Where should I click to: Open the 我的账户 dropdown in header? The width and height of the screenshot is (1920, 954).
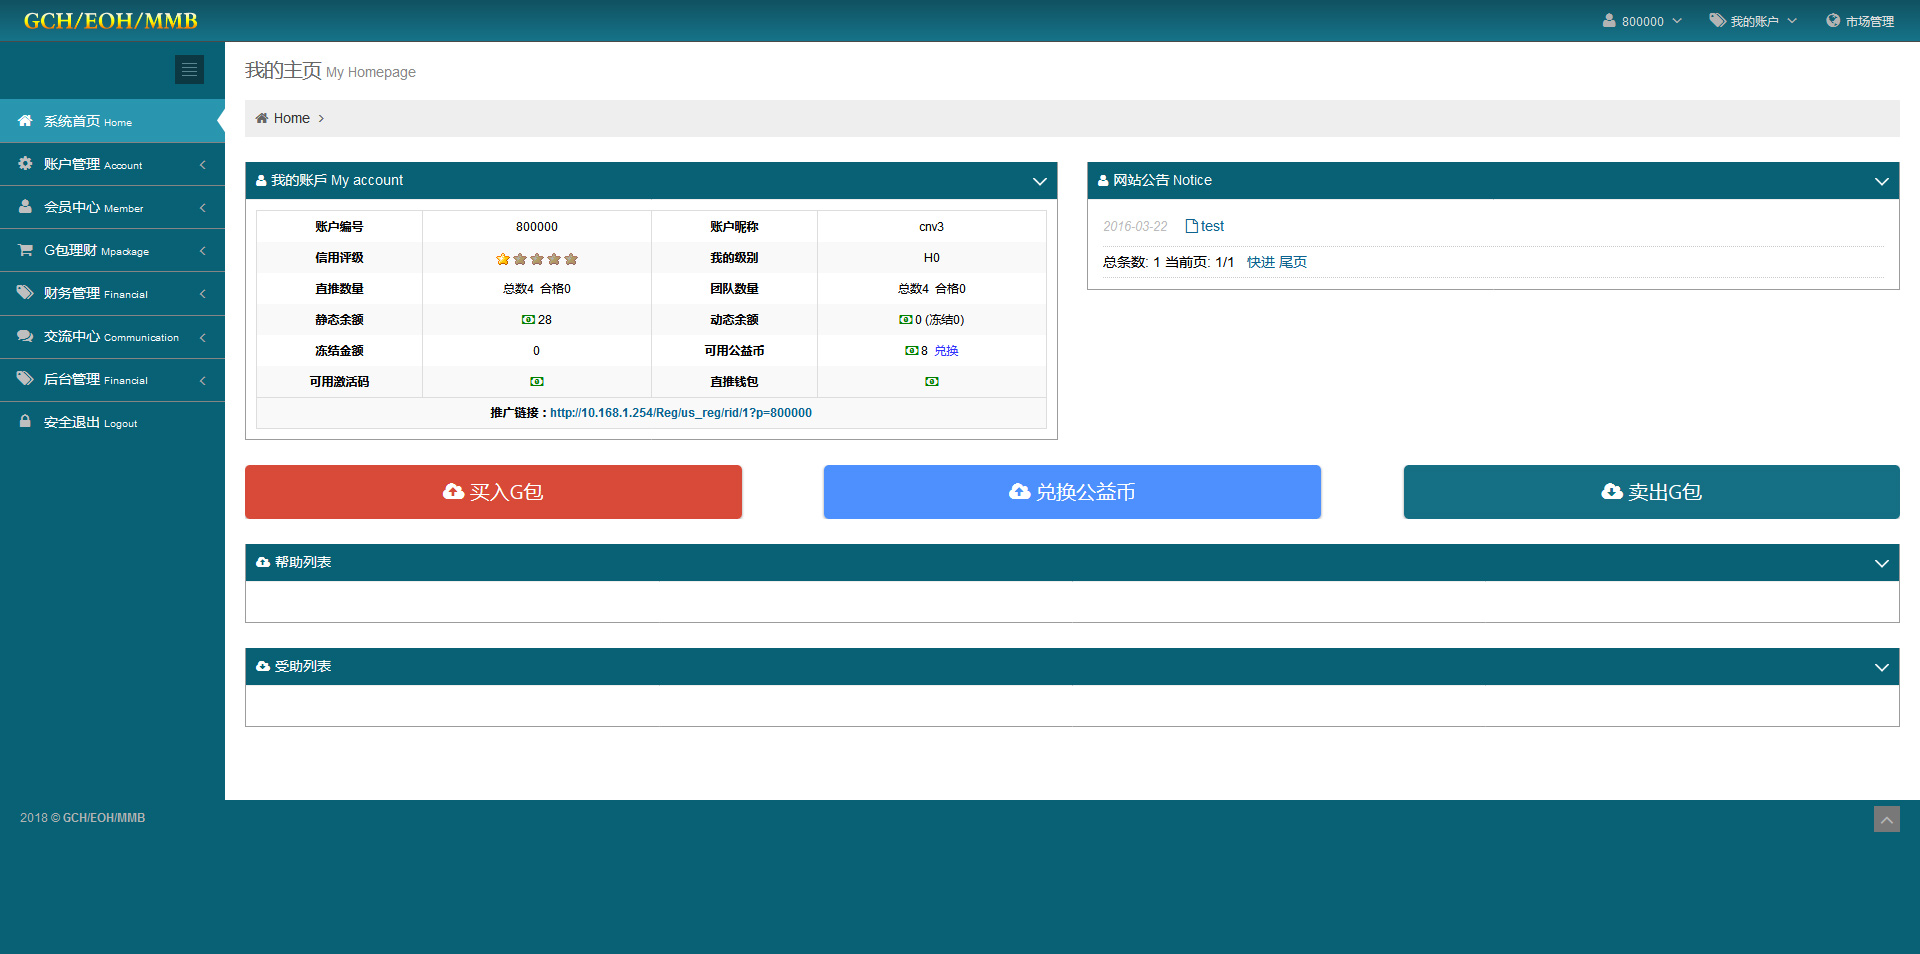[1753, 21]
